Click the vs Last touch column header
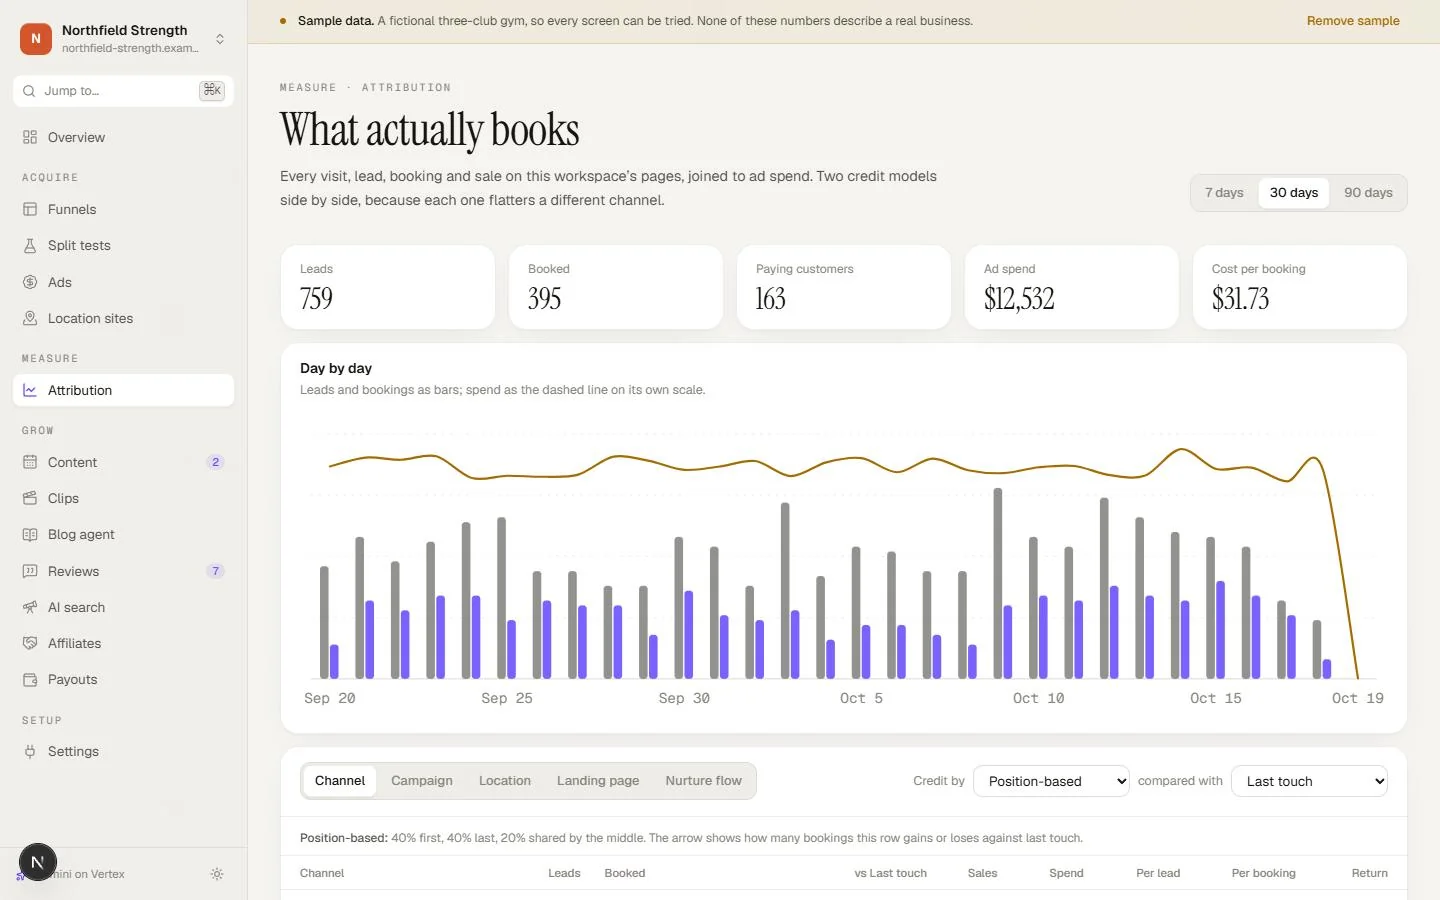The image size is (1440, 900). 890,873
